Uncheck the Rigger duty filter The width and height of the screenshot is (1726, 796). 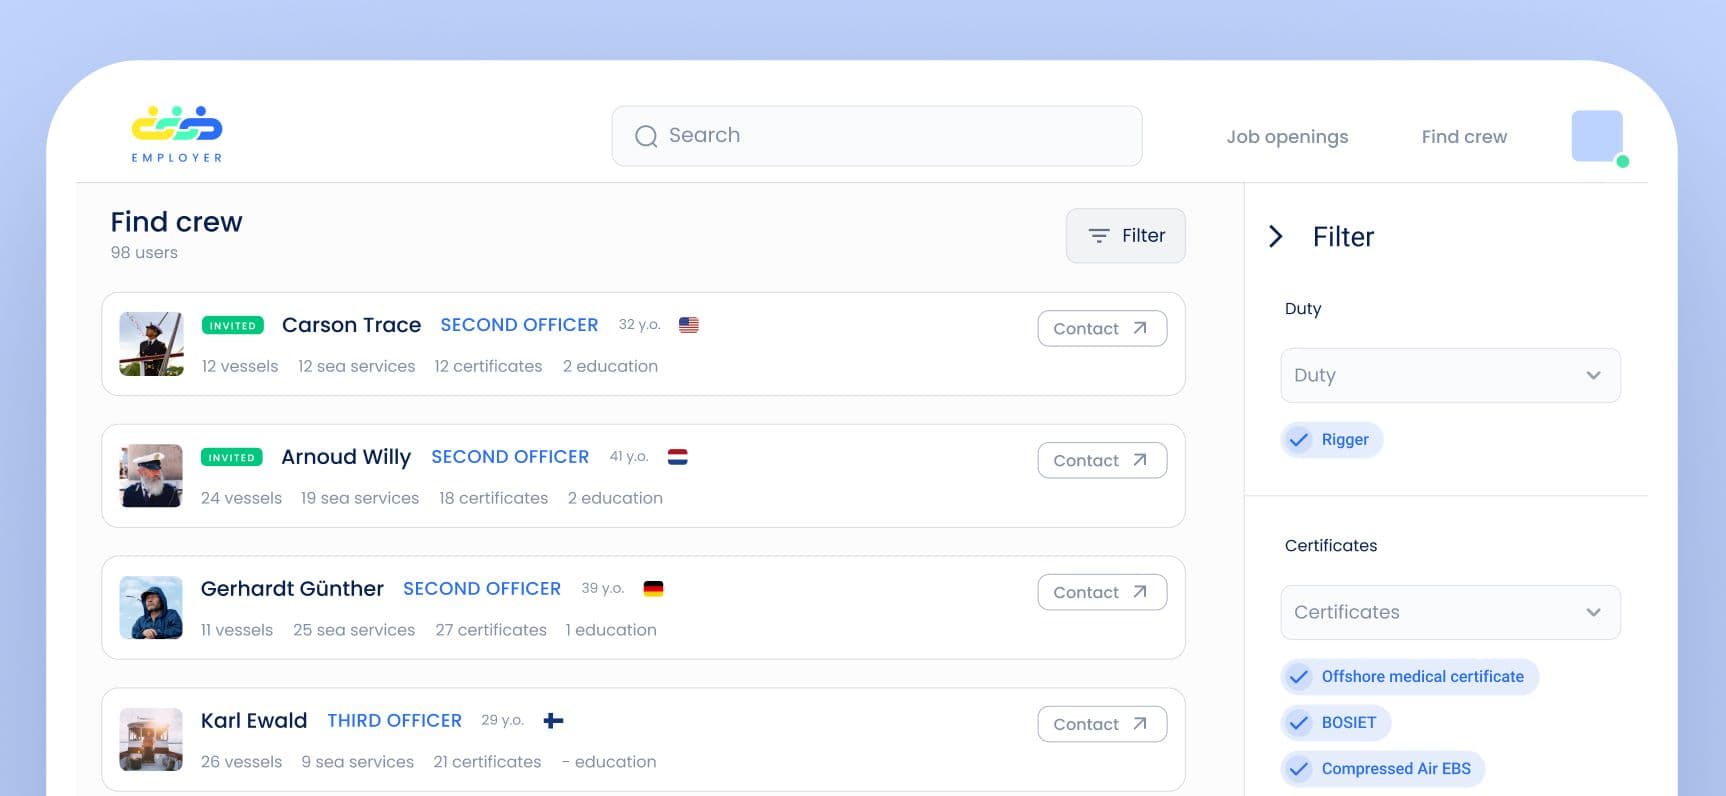coord(1299,440)
